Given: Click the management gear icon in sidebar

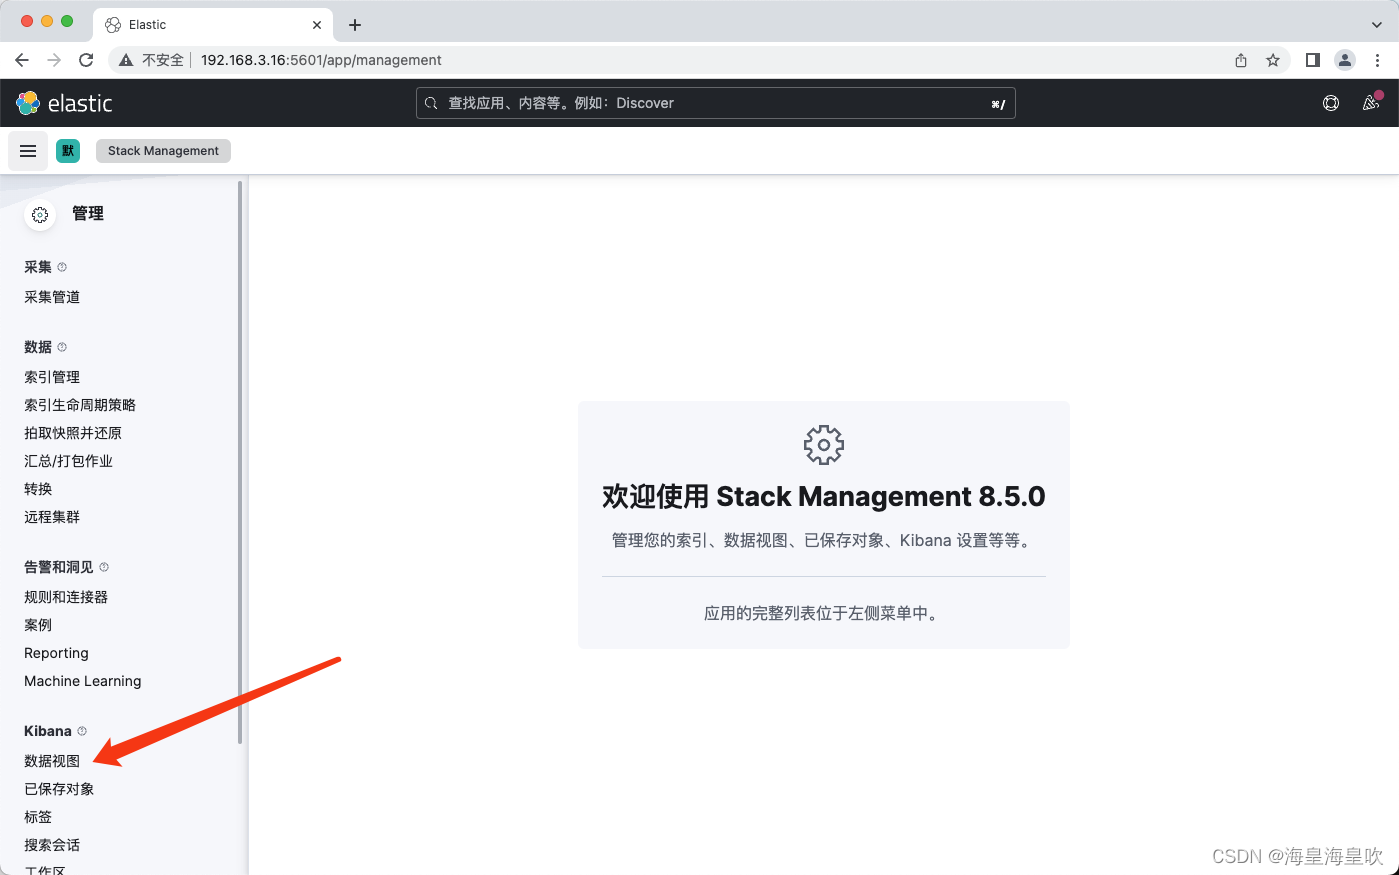Looking at the screenshot, I should [40, 215].
